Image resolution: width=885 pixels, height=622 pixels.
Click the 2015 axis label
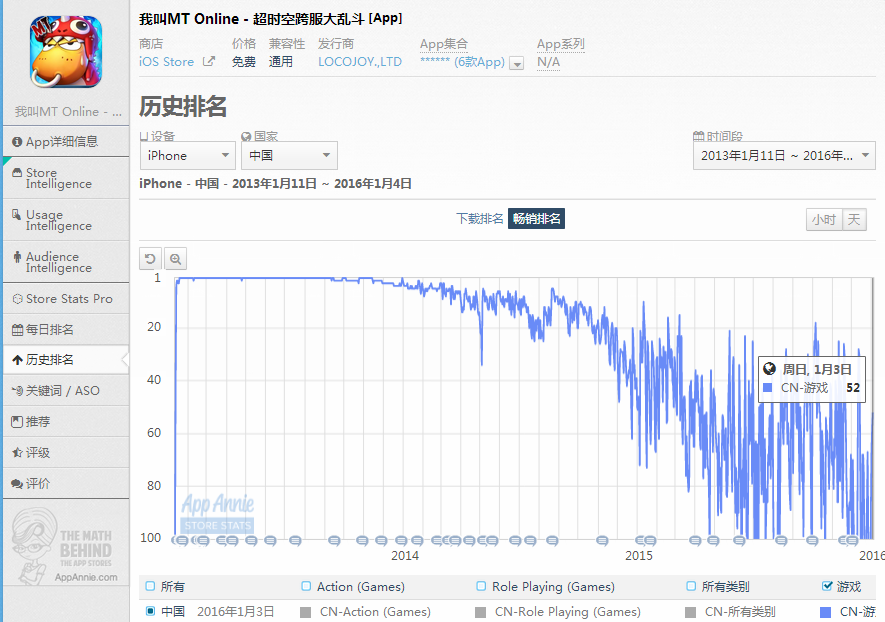point(638,556)
